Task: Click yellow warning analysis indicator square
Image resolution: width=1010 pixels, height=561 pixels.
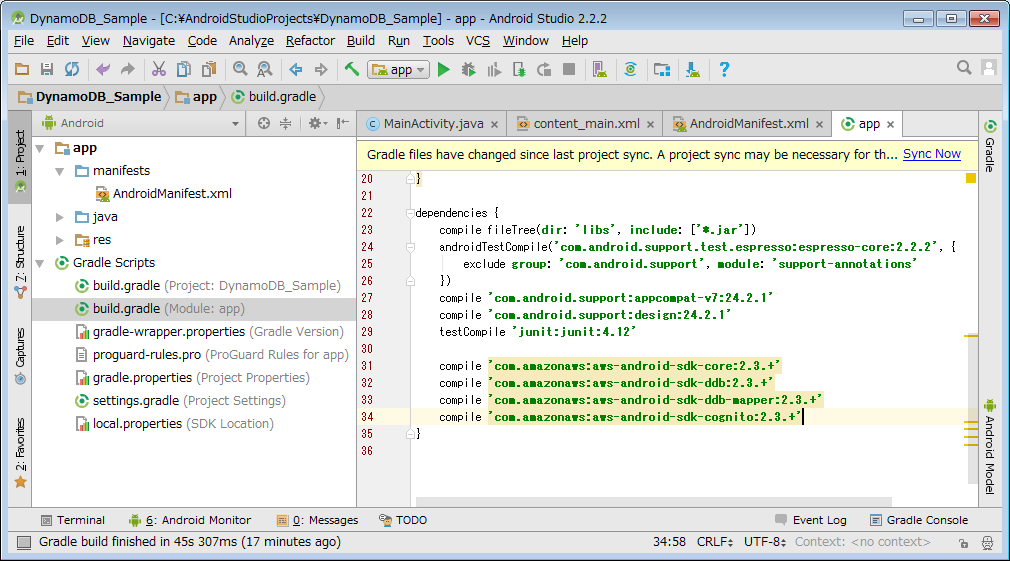Action: [x=971, y=178]
